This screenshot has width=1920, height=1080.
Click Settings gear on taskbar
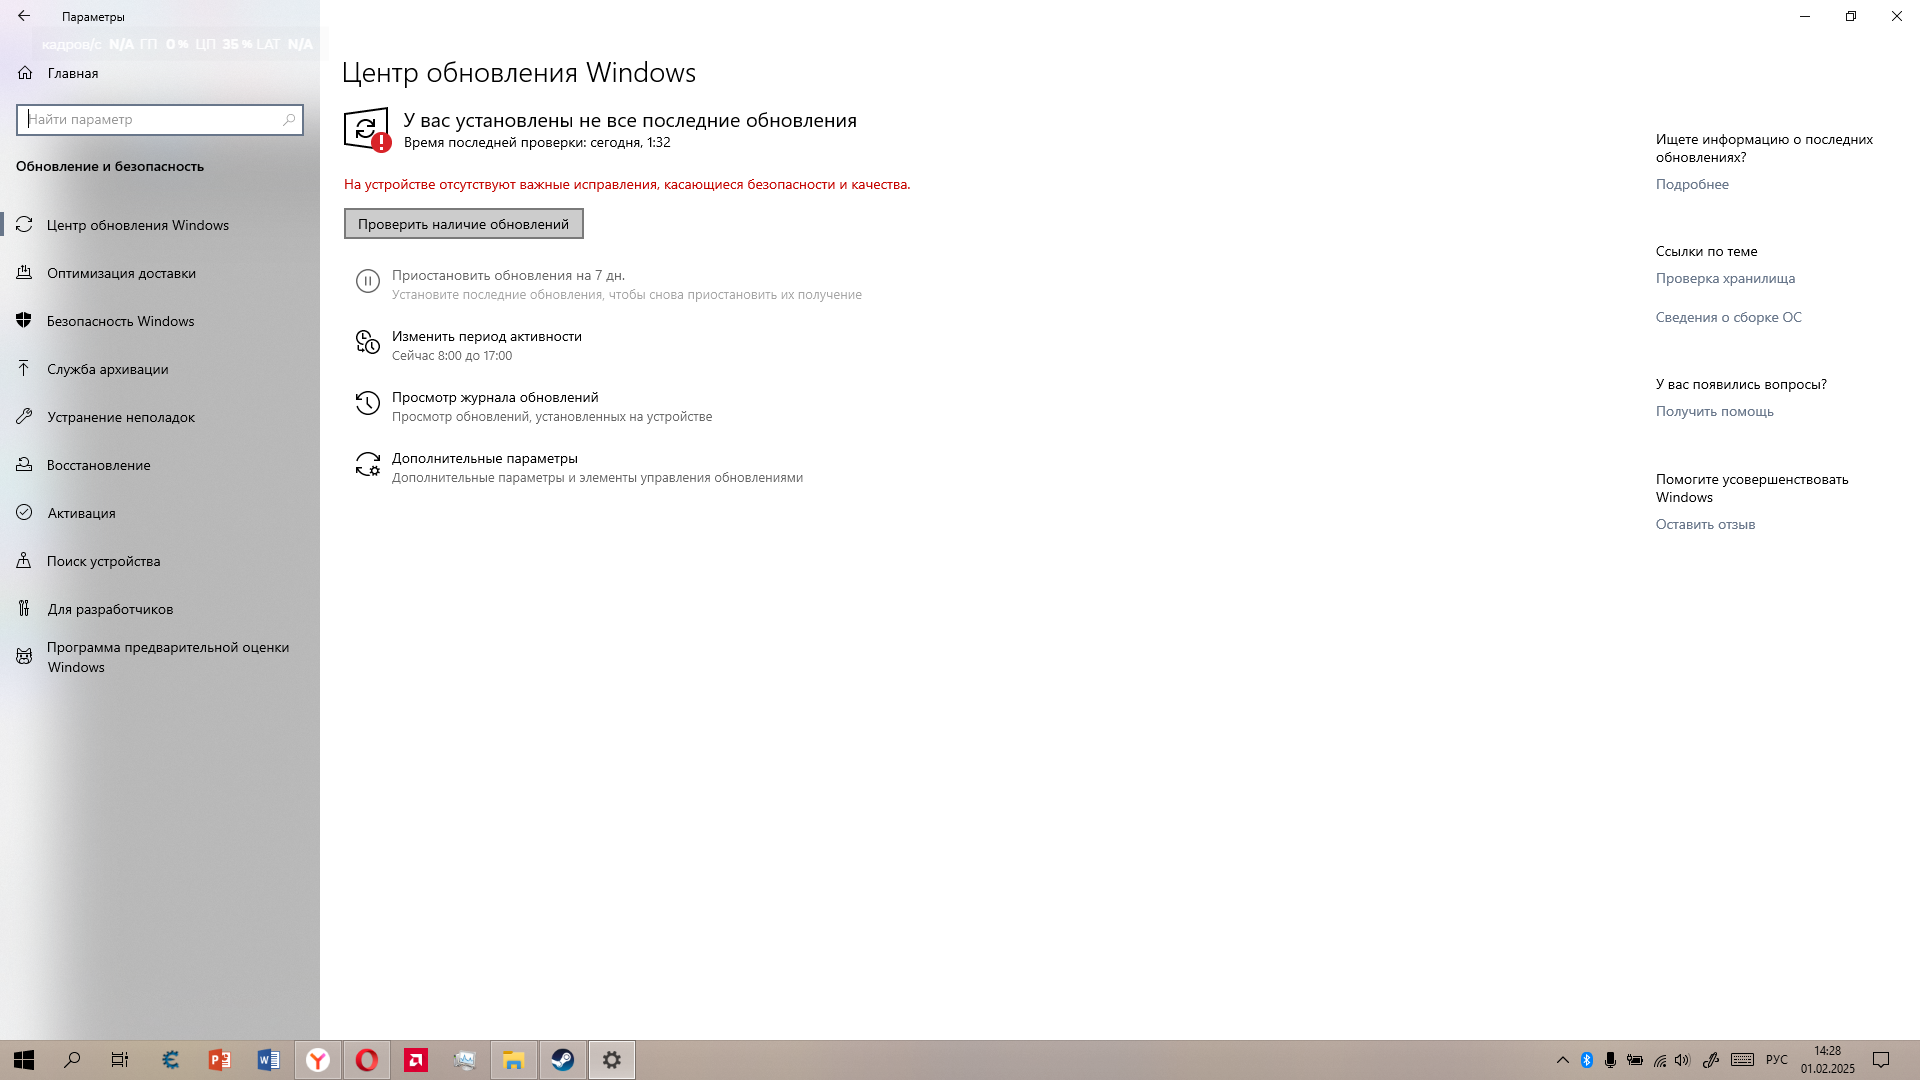(612, 1060)
